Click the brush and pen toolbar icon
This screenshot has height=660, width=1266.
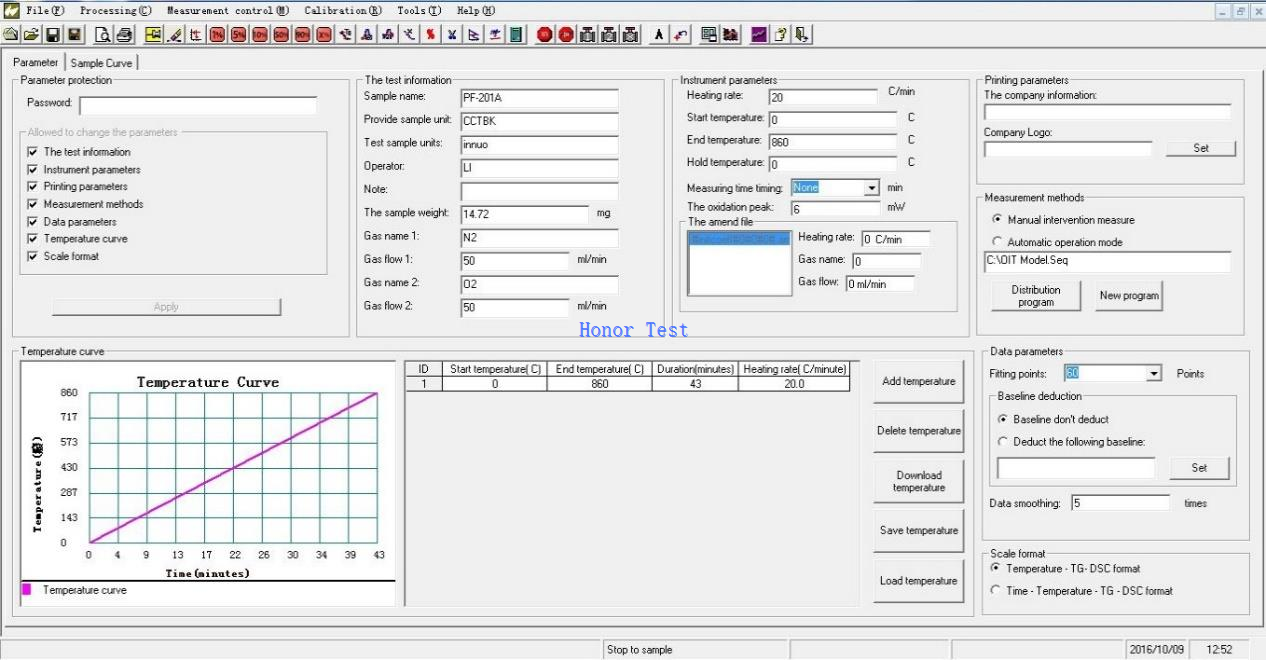coord(175,35)
